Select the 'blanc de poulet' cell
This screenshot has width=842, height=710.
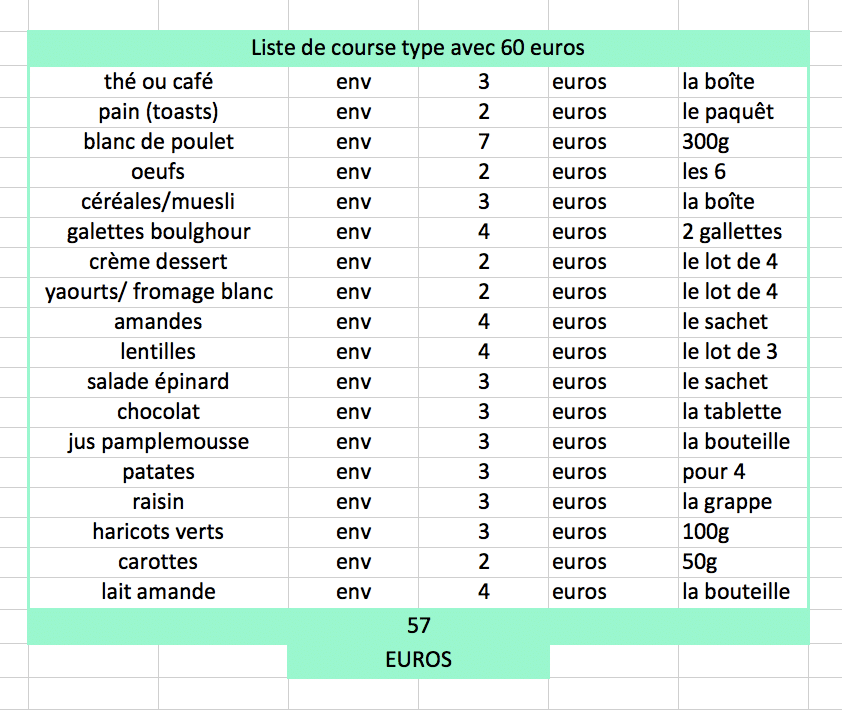point(158,142)
